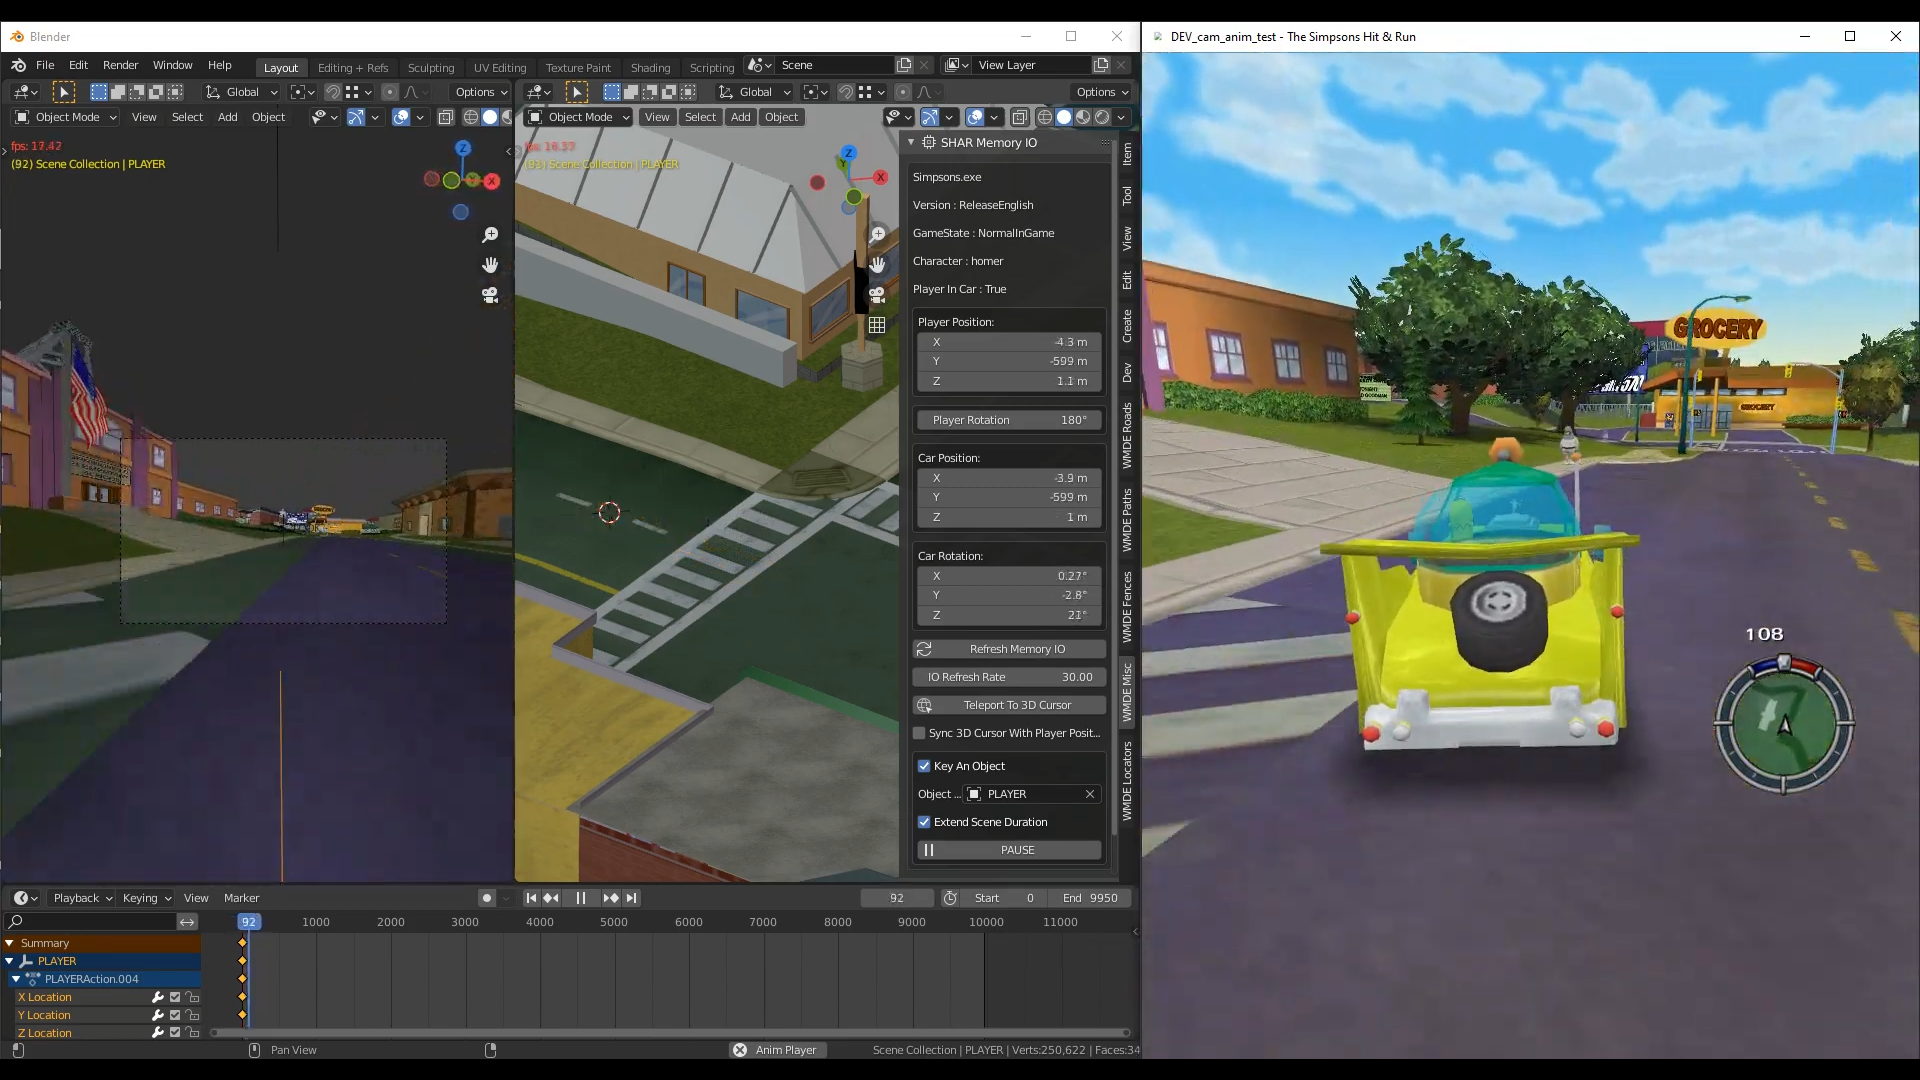The image size is (1920, 1080).
Task: Toggle use preview range stopwatch icon
Action: tap(950, 898)
